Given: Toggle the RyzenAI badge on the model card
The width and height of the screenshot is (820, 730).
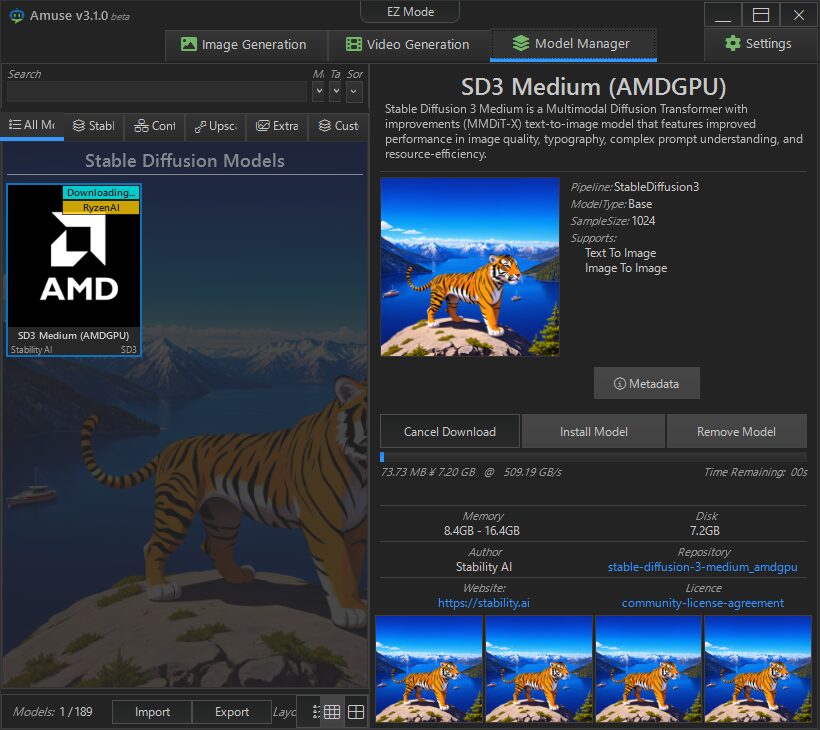Looking at the screenshot, I should (100, 208).
